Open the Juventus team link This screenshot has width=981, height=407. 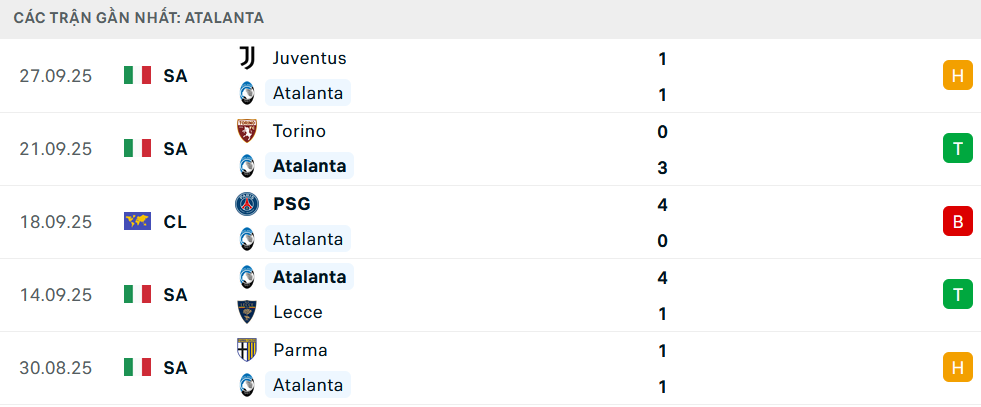point(309,58)
